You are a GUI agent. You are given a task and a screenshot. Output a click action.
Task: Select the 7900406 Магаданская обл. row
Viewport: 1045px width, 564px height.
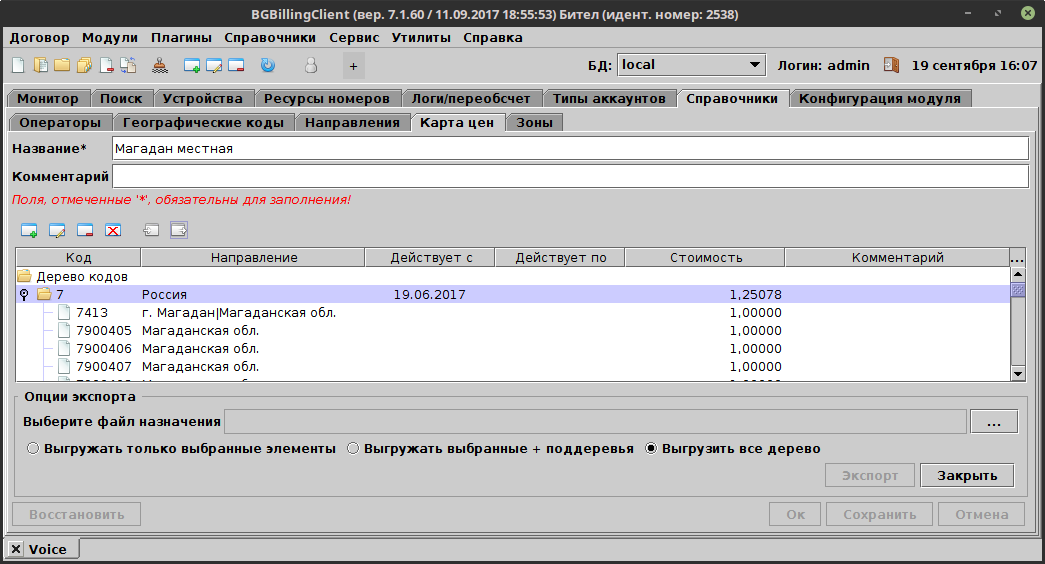coord(513,349)
